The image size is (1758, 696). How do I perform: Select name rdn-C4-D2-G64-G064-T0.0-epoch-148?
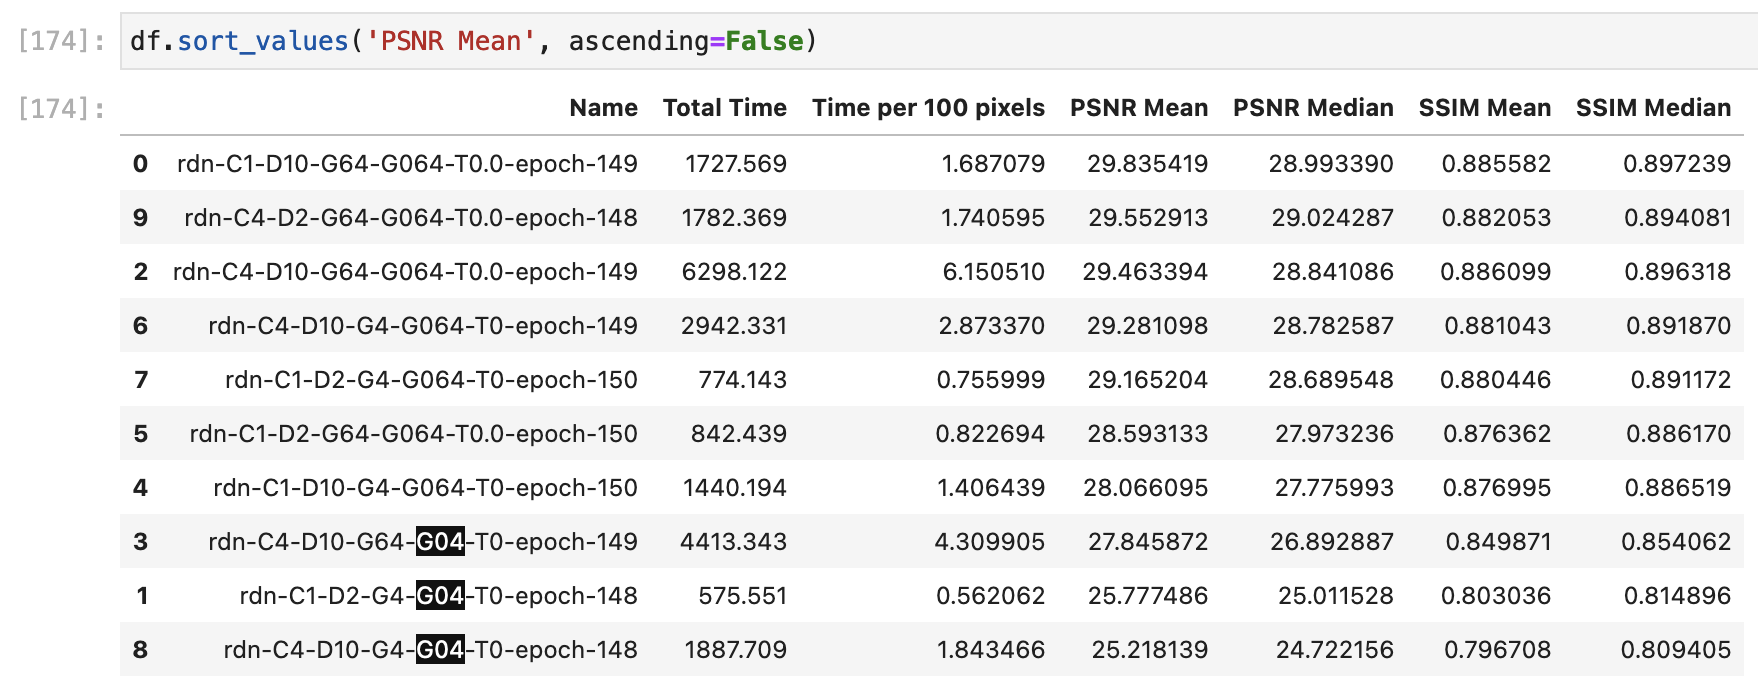[411, 218]
